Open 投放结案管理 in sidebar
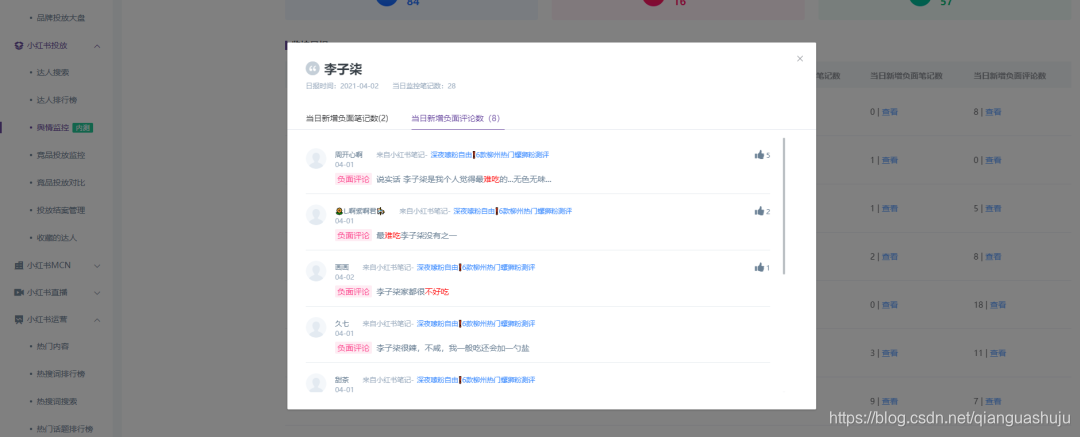Viewport: 1080px width, 437px height. coord(61,210)
